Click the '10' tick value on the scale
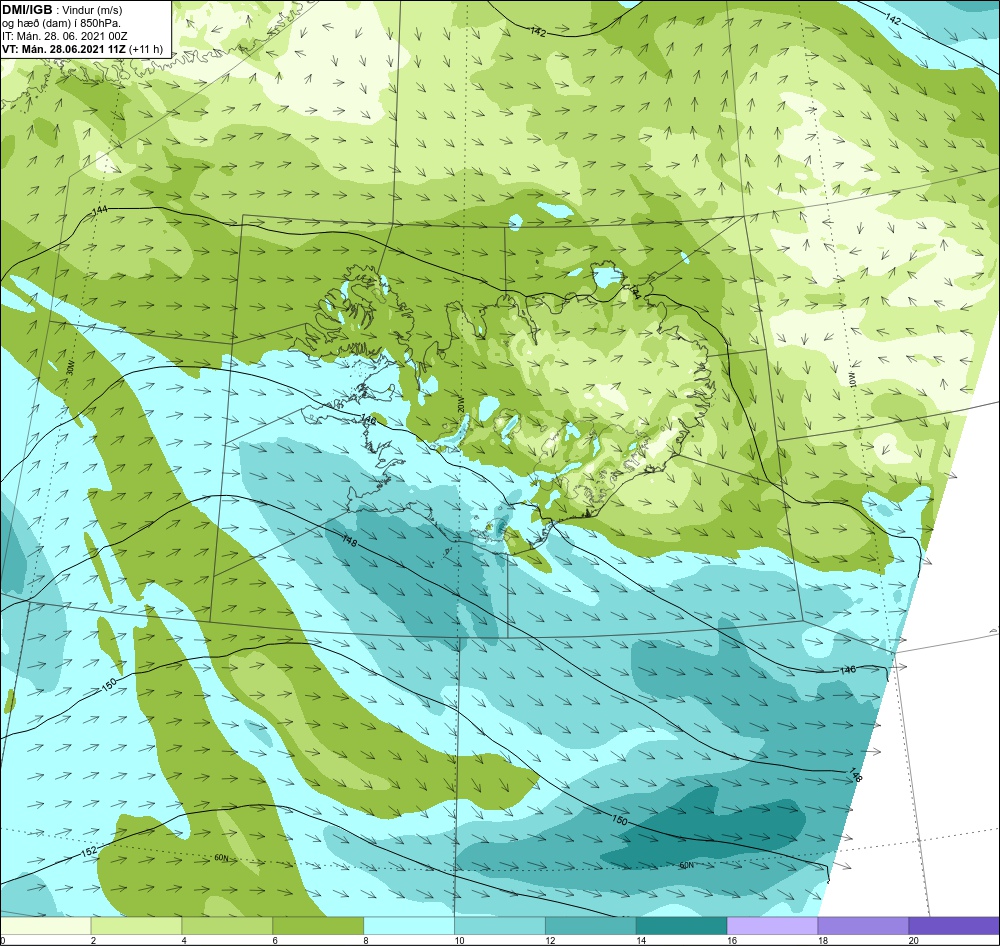 tap(459, 940)
